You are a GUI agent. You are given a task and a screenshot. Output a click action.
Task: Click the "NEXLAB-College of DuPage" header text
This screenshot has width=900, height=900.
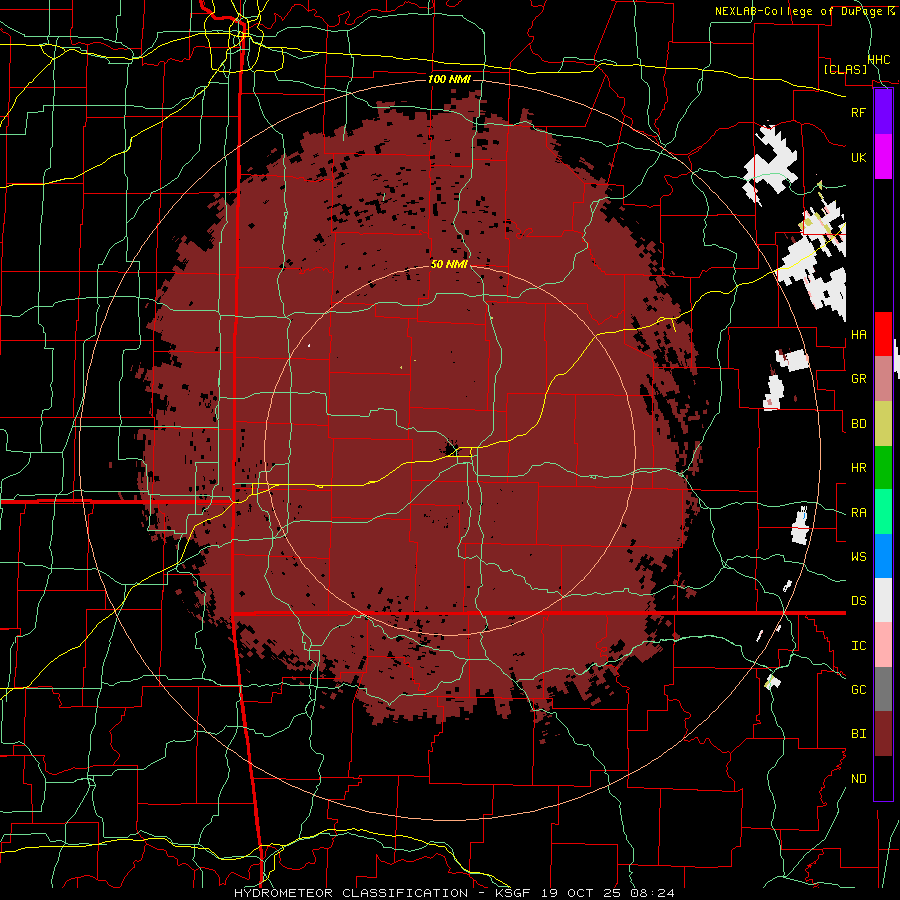[x=798, y=11]
